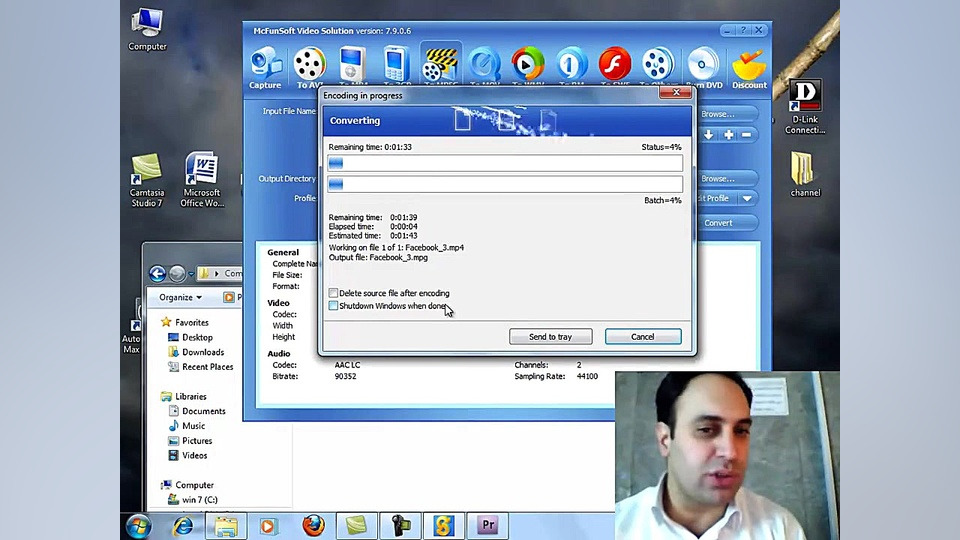960x540 pixels.
Task: Launch Firefox from taskbar
Action: click(313, 526)
